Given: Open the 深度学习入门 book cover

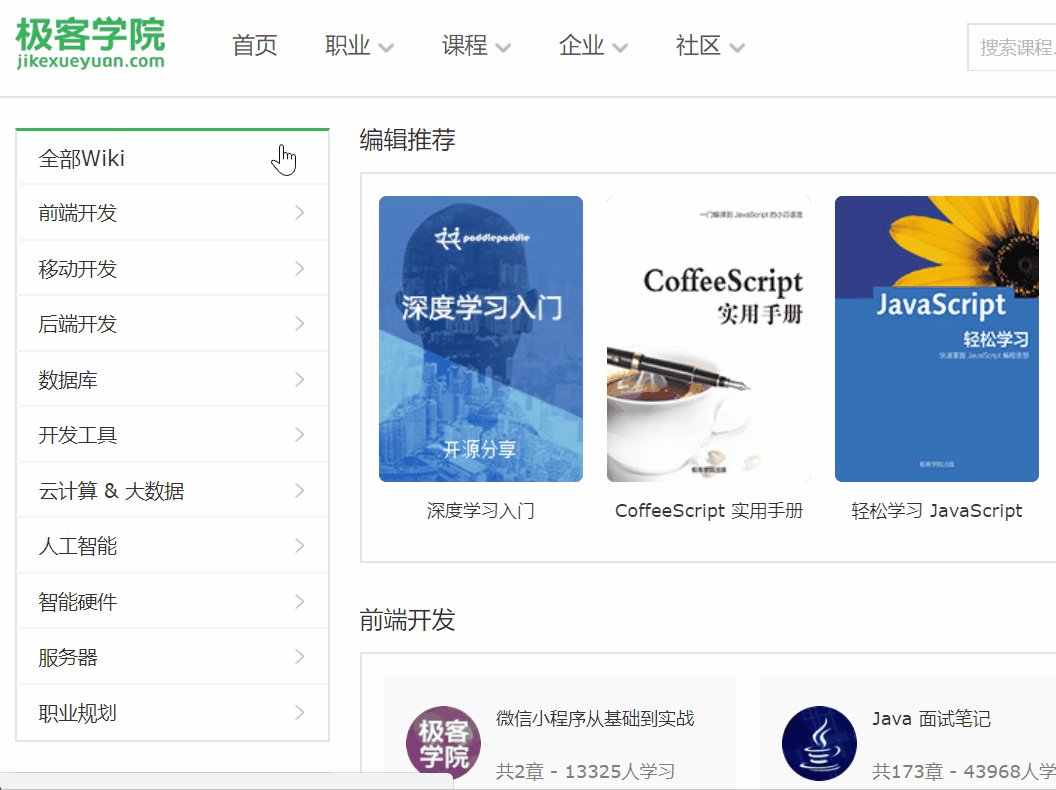Looking at the screenshot, I should [x=481, y=339].
